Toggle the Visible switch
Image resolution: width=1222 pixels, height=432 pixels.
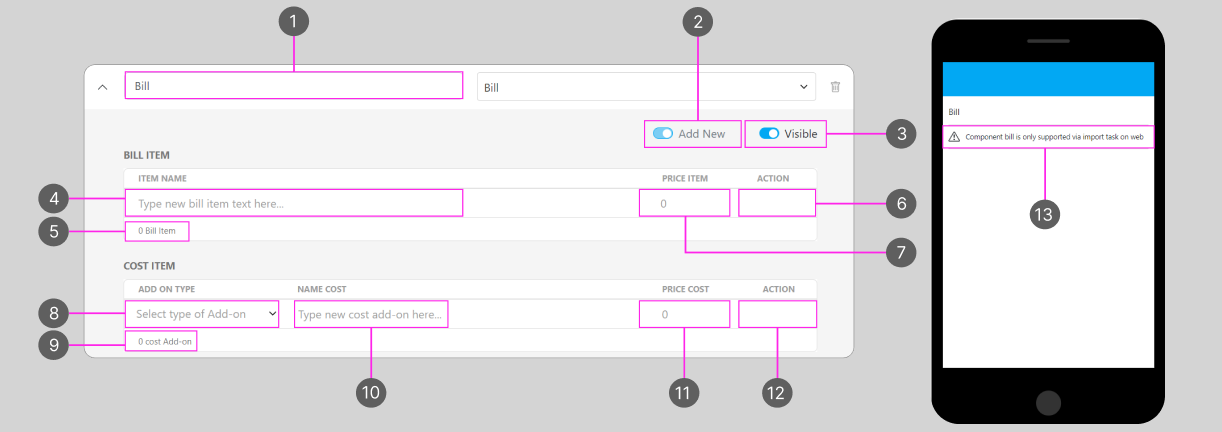[769, 133]
